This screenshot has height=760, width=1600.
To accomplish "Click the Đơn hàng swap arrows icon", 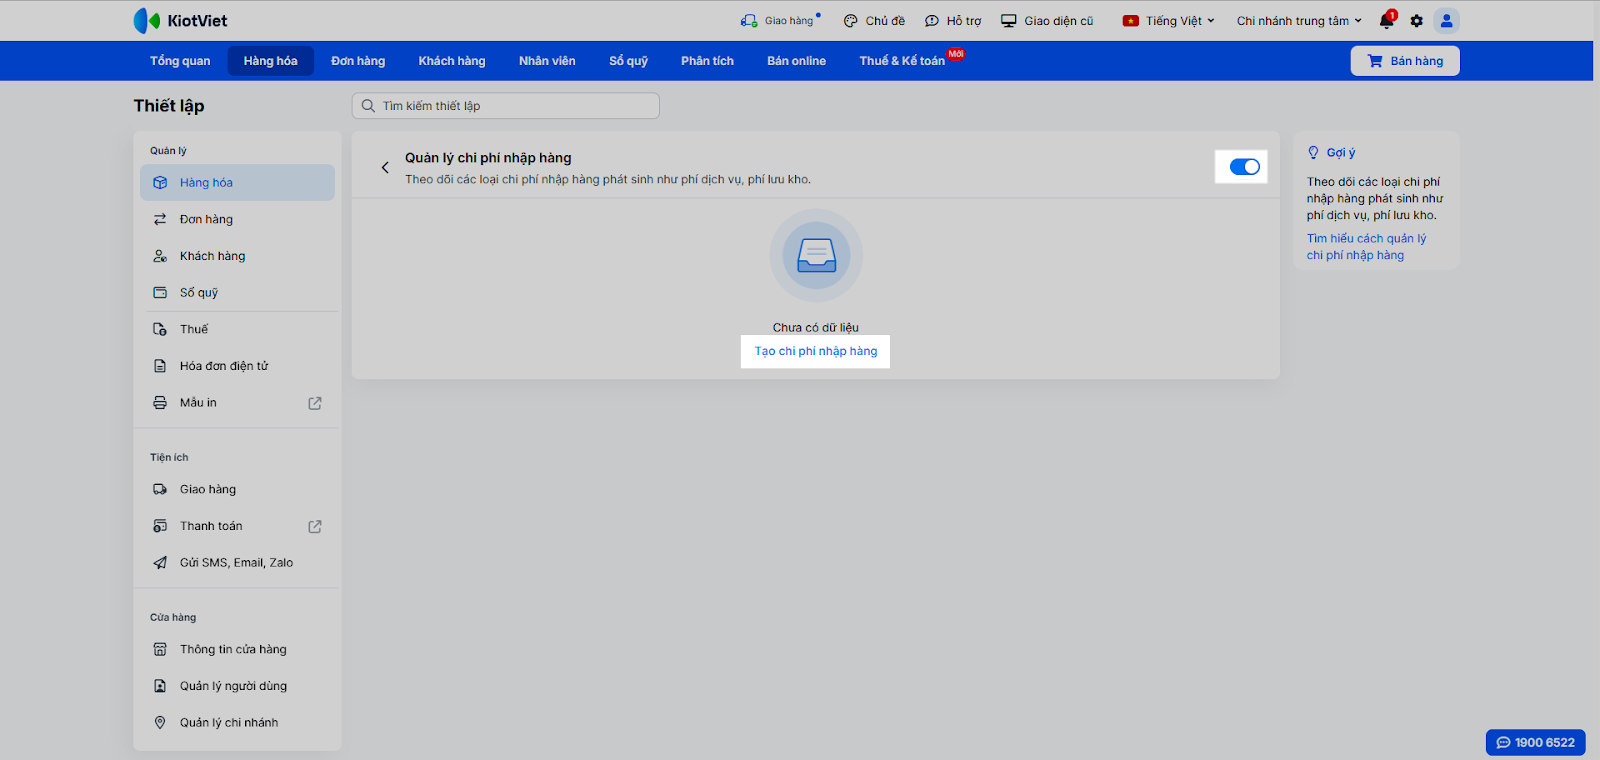I will pyautogui.click(x=160, y=220).
